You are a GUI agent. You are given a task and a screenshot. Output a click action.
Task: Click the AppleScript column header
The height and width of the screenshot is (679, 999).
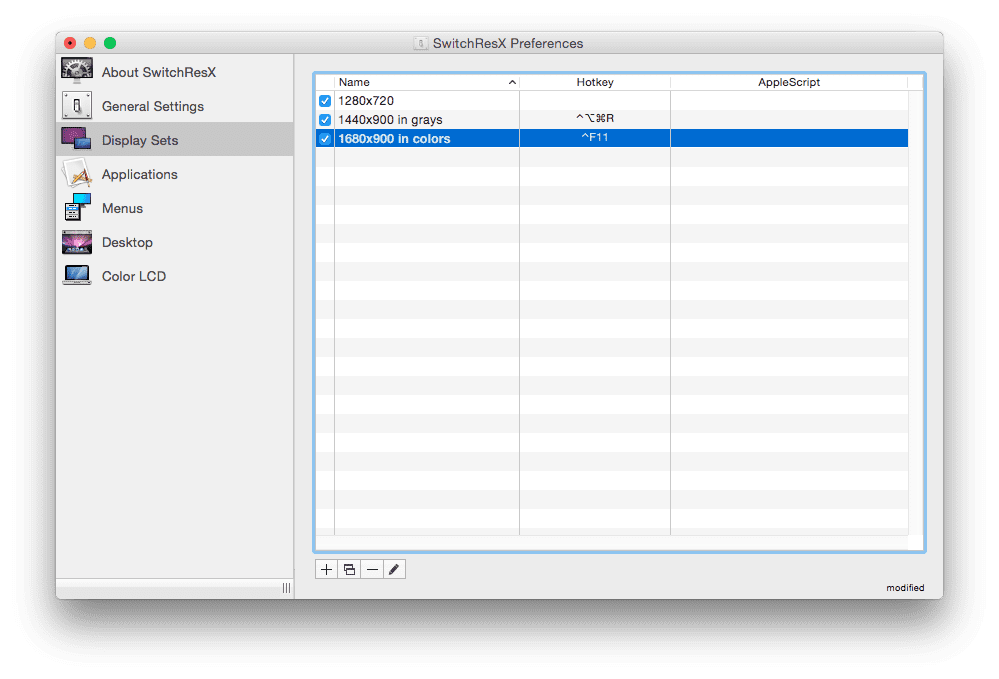[789, 82]
